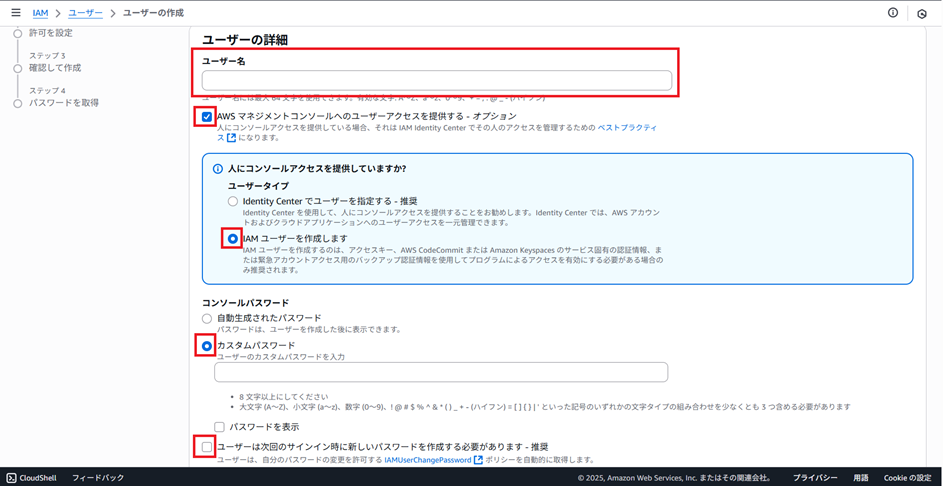Open CloudShell from the footer
The width and height of the screenshot is (943, 486).
pos(31,478)
